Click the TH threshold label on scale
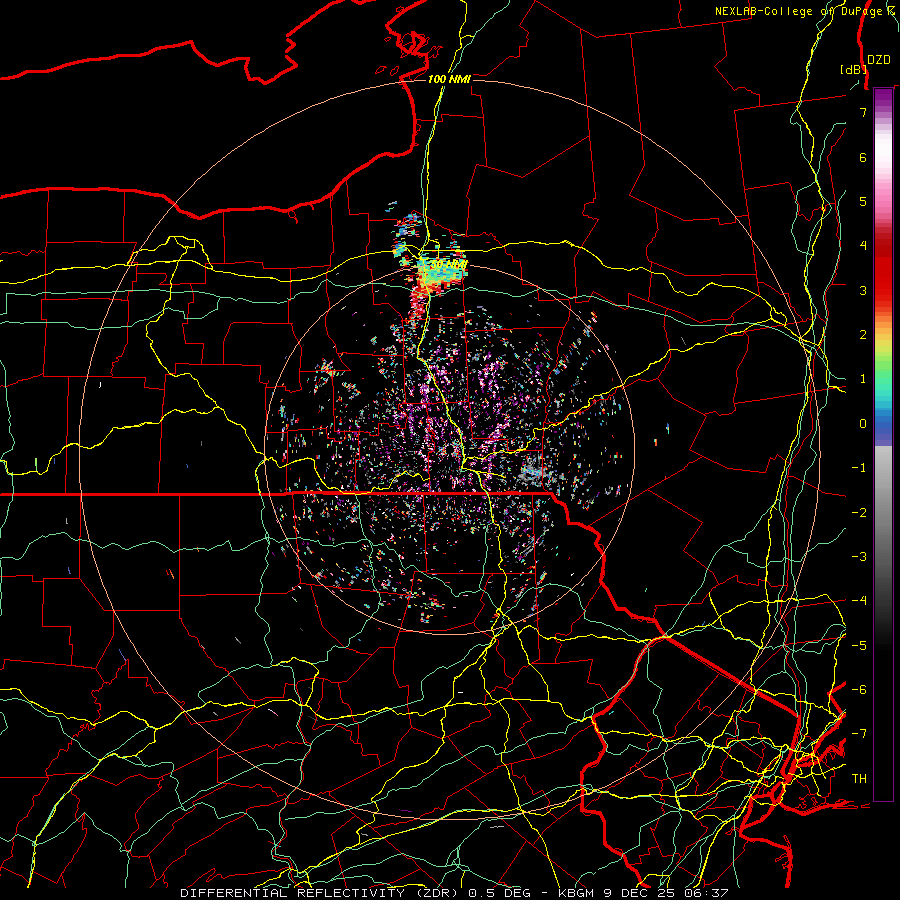900x900 pixels. 859,778
